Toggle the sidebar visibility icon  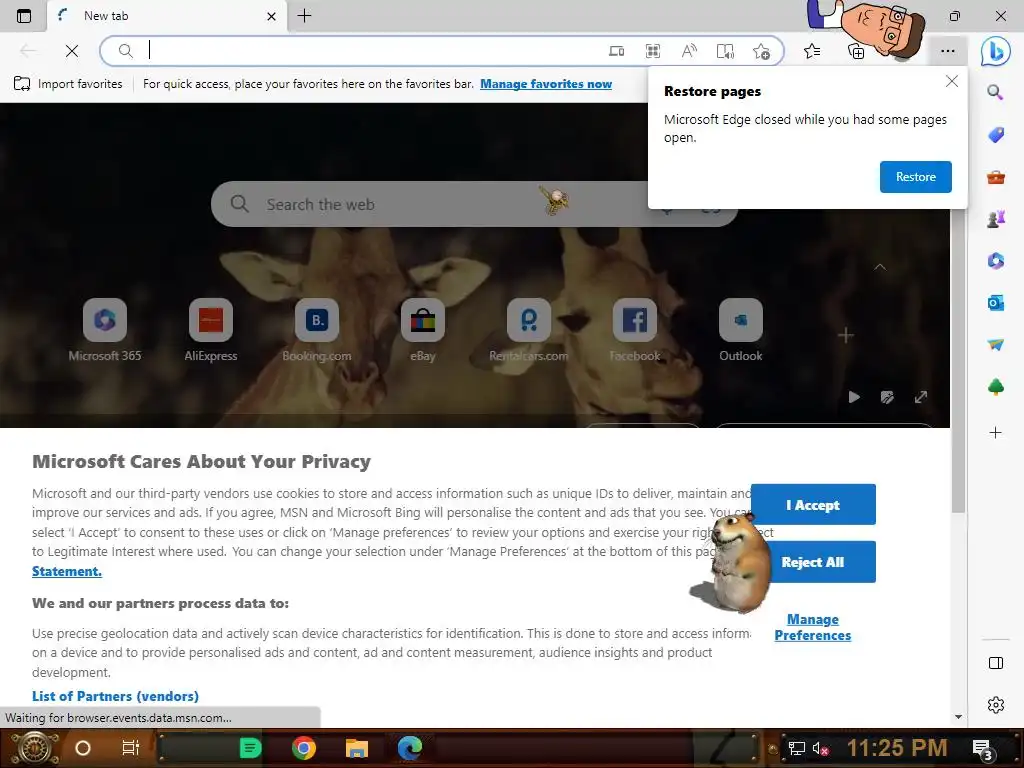995,663
